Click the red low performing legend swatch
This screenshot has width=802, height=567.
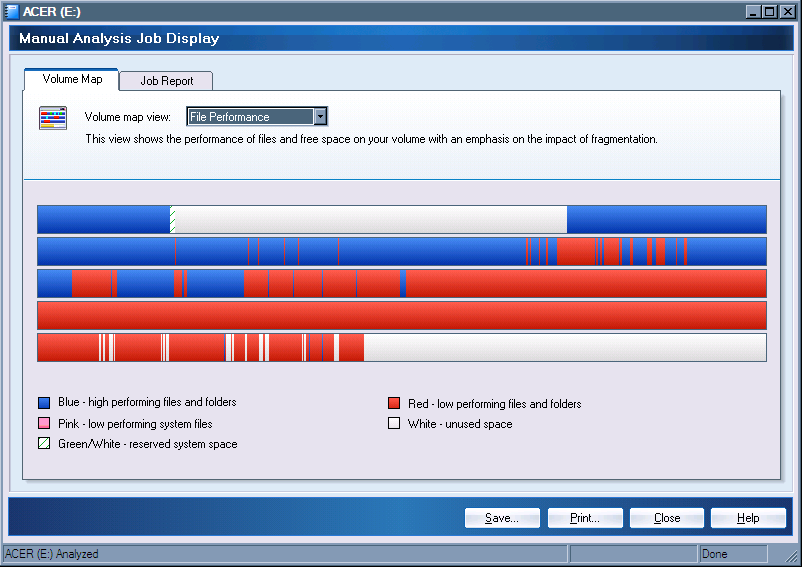[x=394, y=404]
